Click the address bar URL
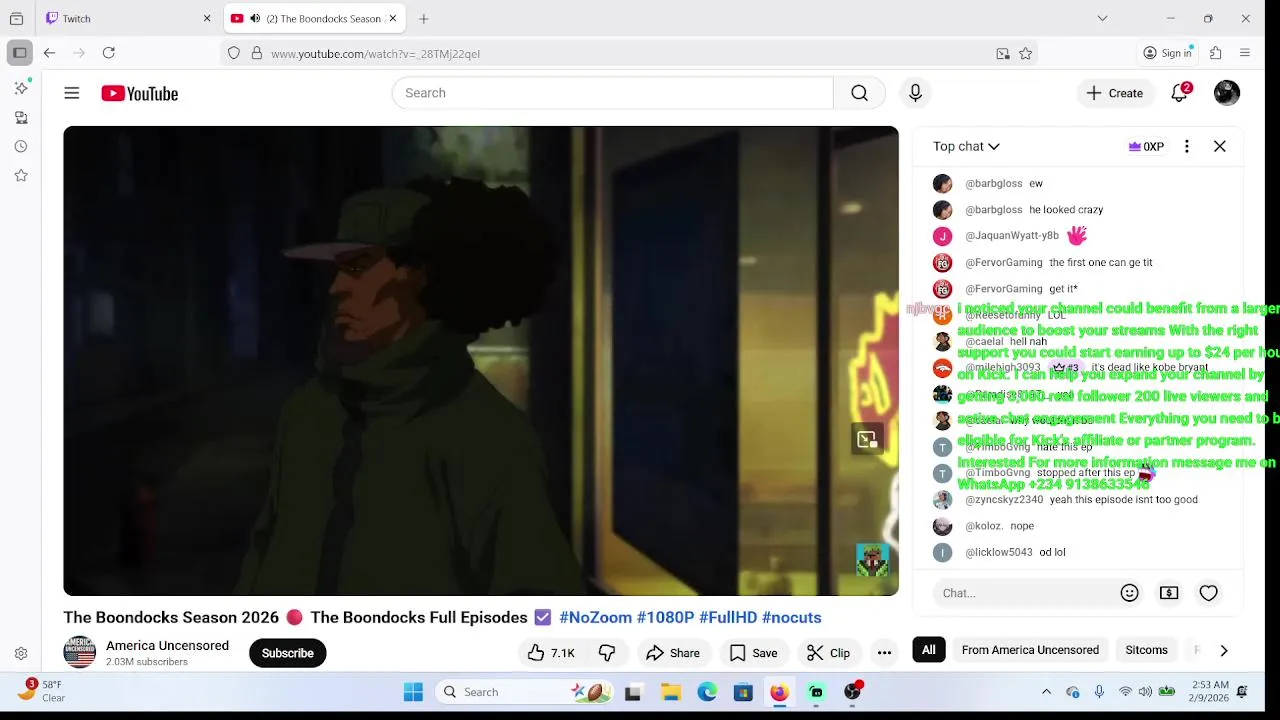 click(x=375, y=53)
